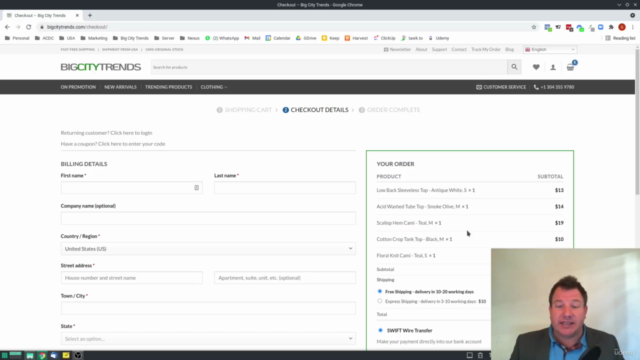Open the files icon in taskbar
Screen dimensions: 640x360
(x=30, y=356)
